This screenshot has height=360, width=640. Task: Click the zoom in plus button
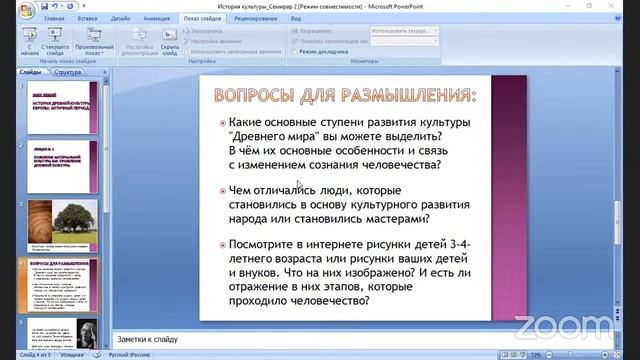click(x=604, y=355)
